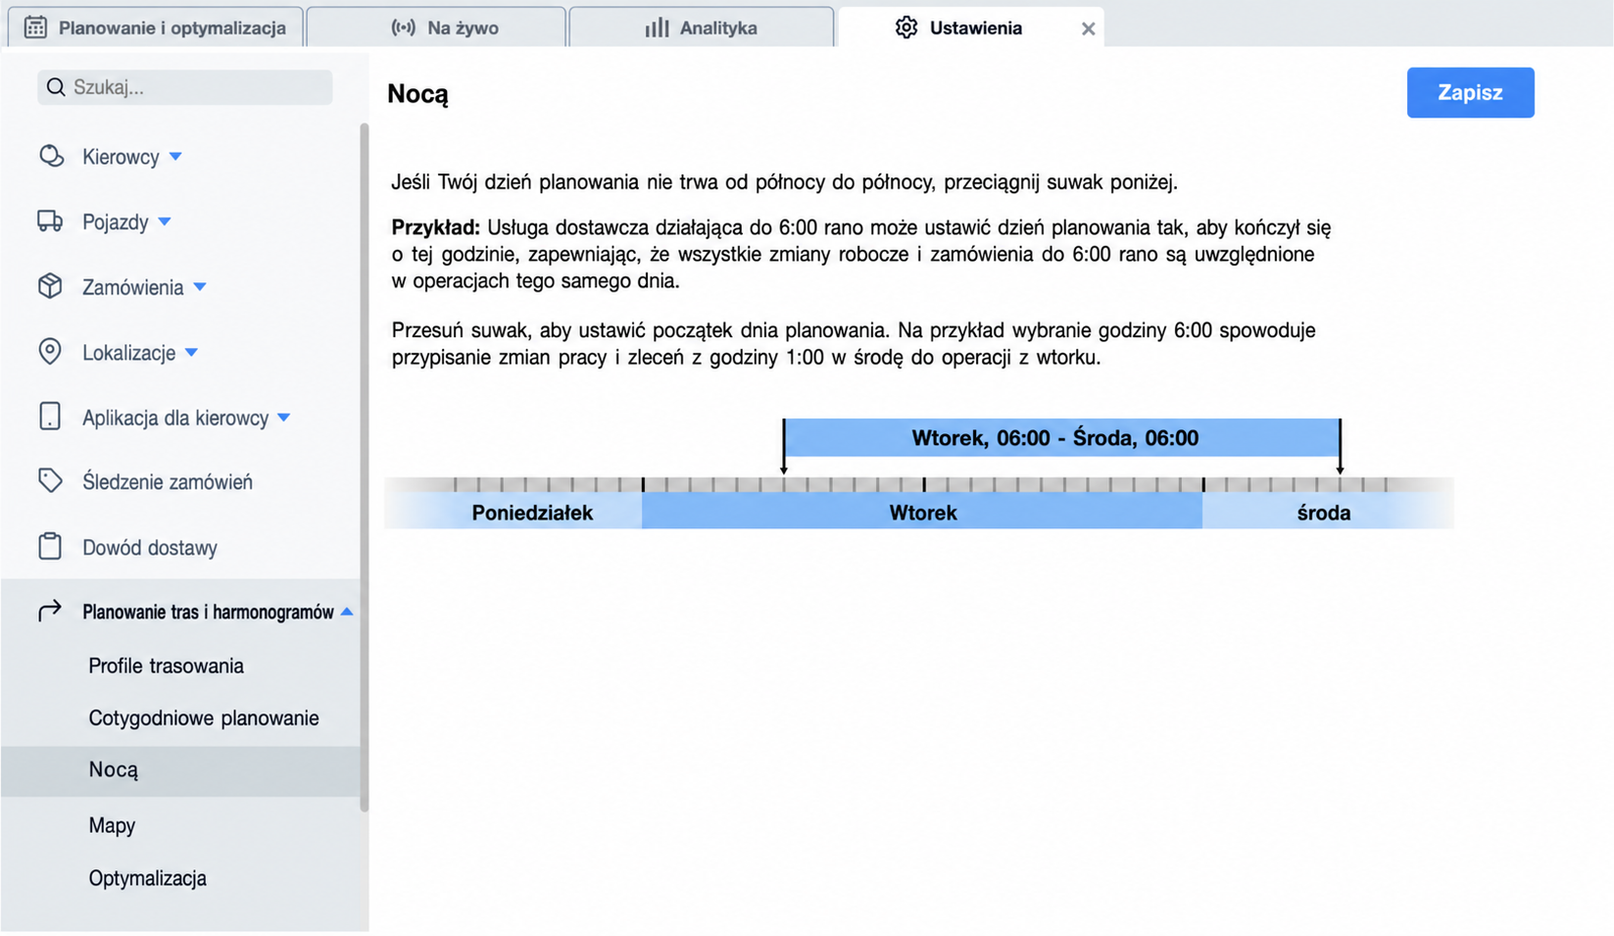Image resolution: width=1614 pixels, height=936 pixels.
Task: Expand the Pojazdy dropdown arrow
Action: (x=165, y=221)
